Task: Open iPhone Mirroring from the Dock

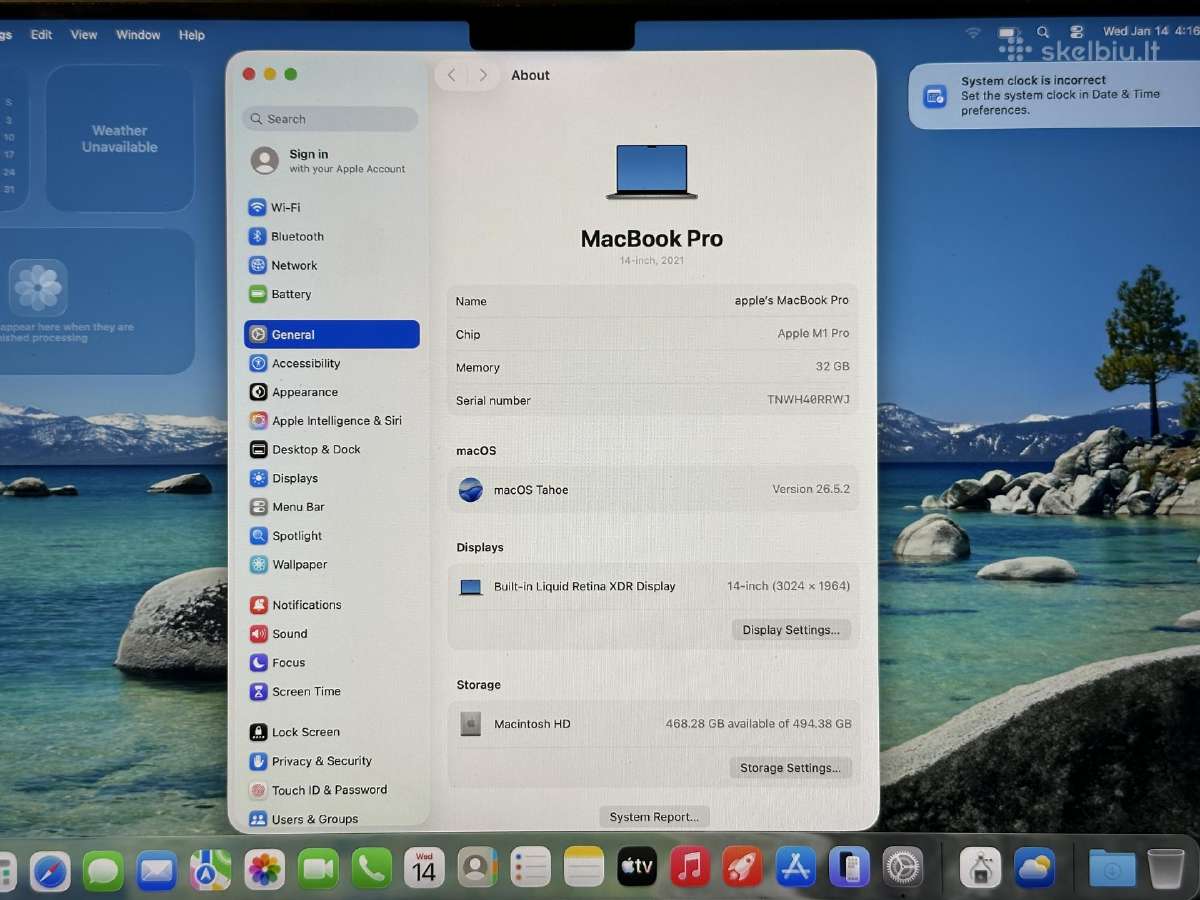Action: 849,866
